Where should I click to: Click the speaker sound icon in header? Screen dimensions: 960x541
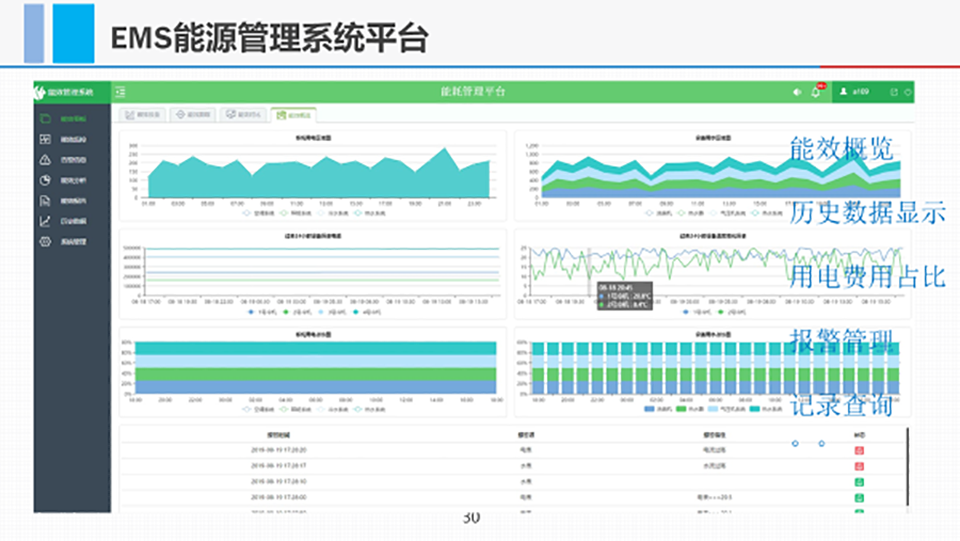click(x=797, y=92)
